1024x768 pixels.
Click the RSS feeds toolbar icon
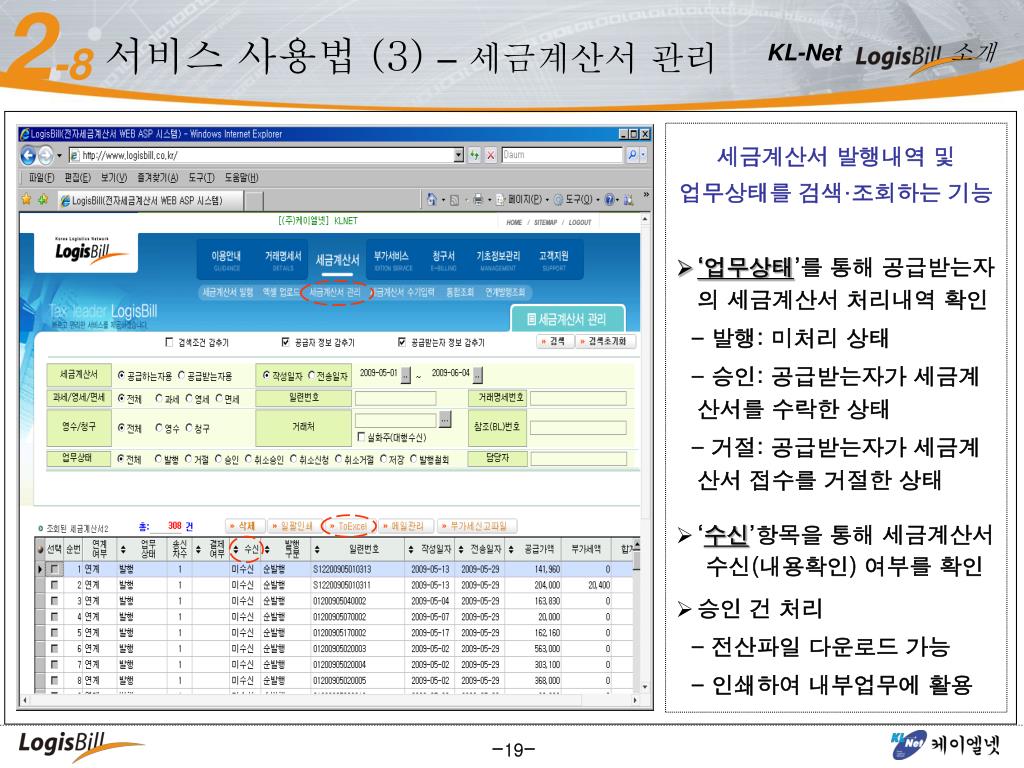point(455,200)
